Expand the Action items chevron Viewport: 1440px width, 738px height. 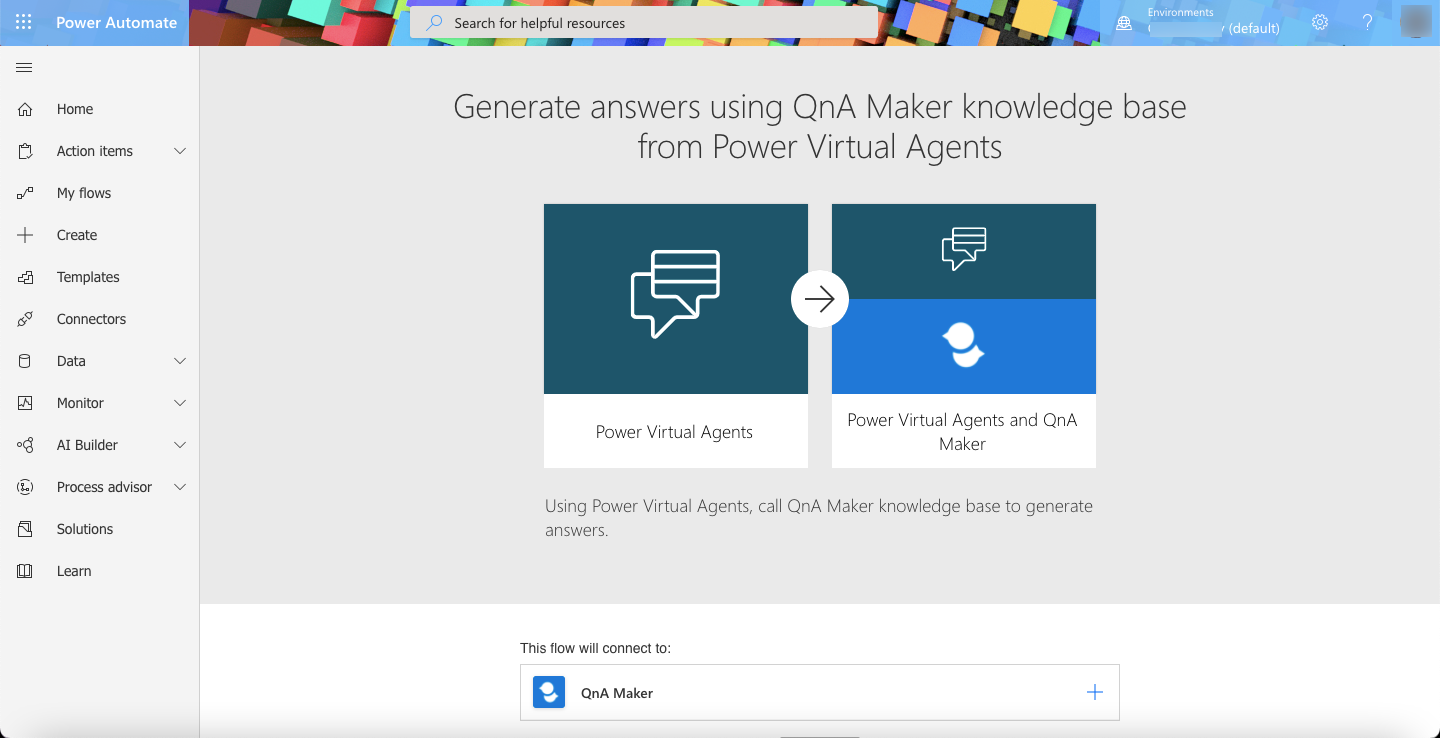point(180,151)
